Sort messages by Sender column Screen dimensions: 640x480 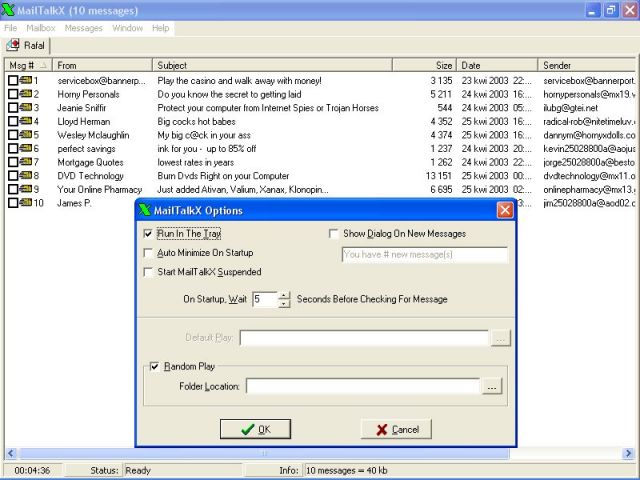click(587, 65)
